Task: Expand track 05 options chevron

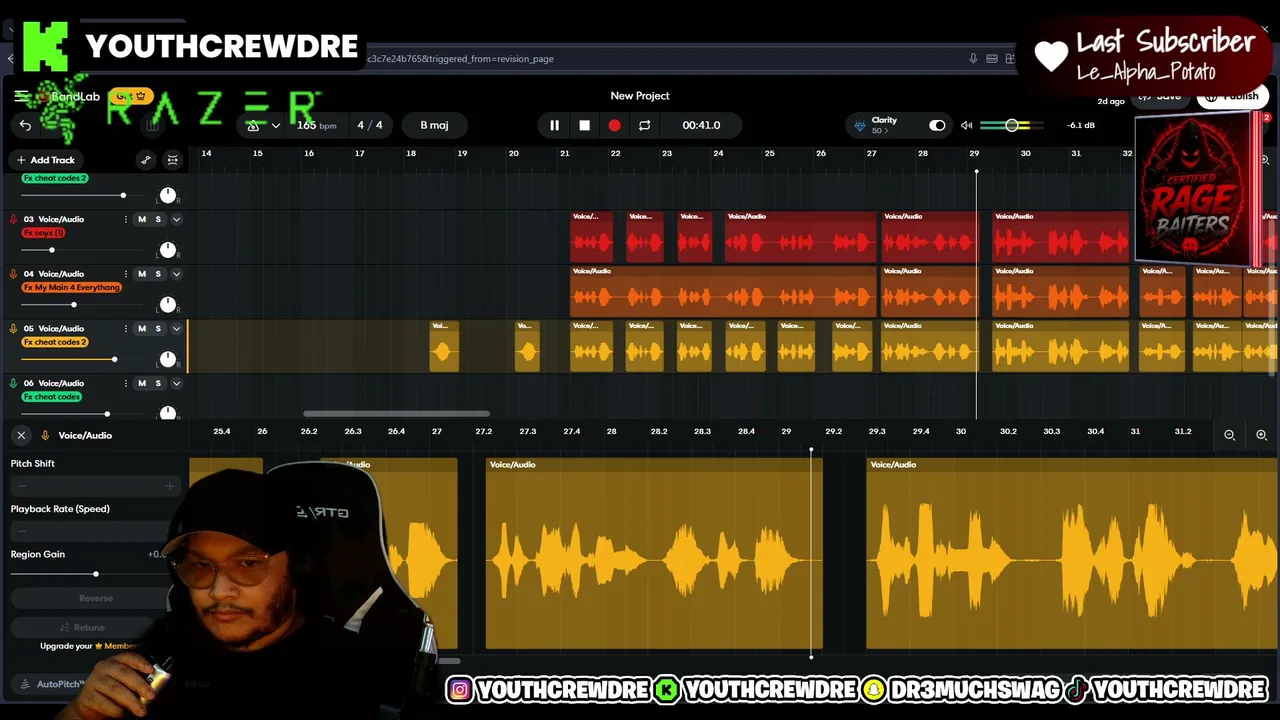Action: pyautogui.click(x=176, y=329)
